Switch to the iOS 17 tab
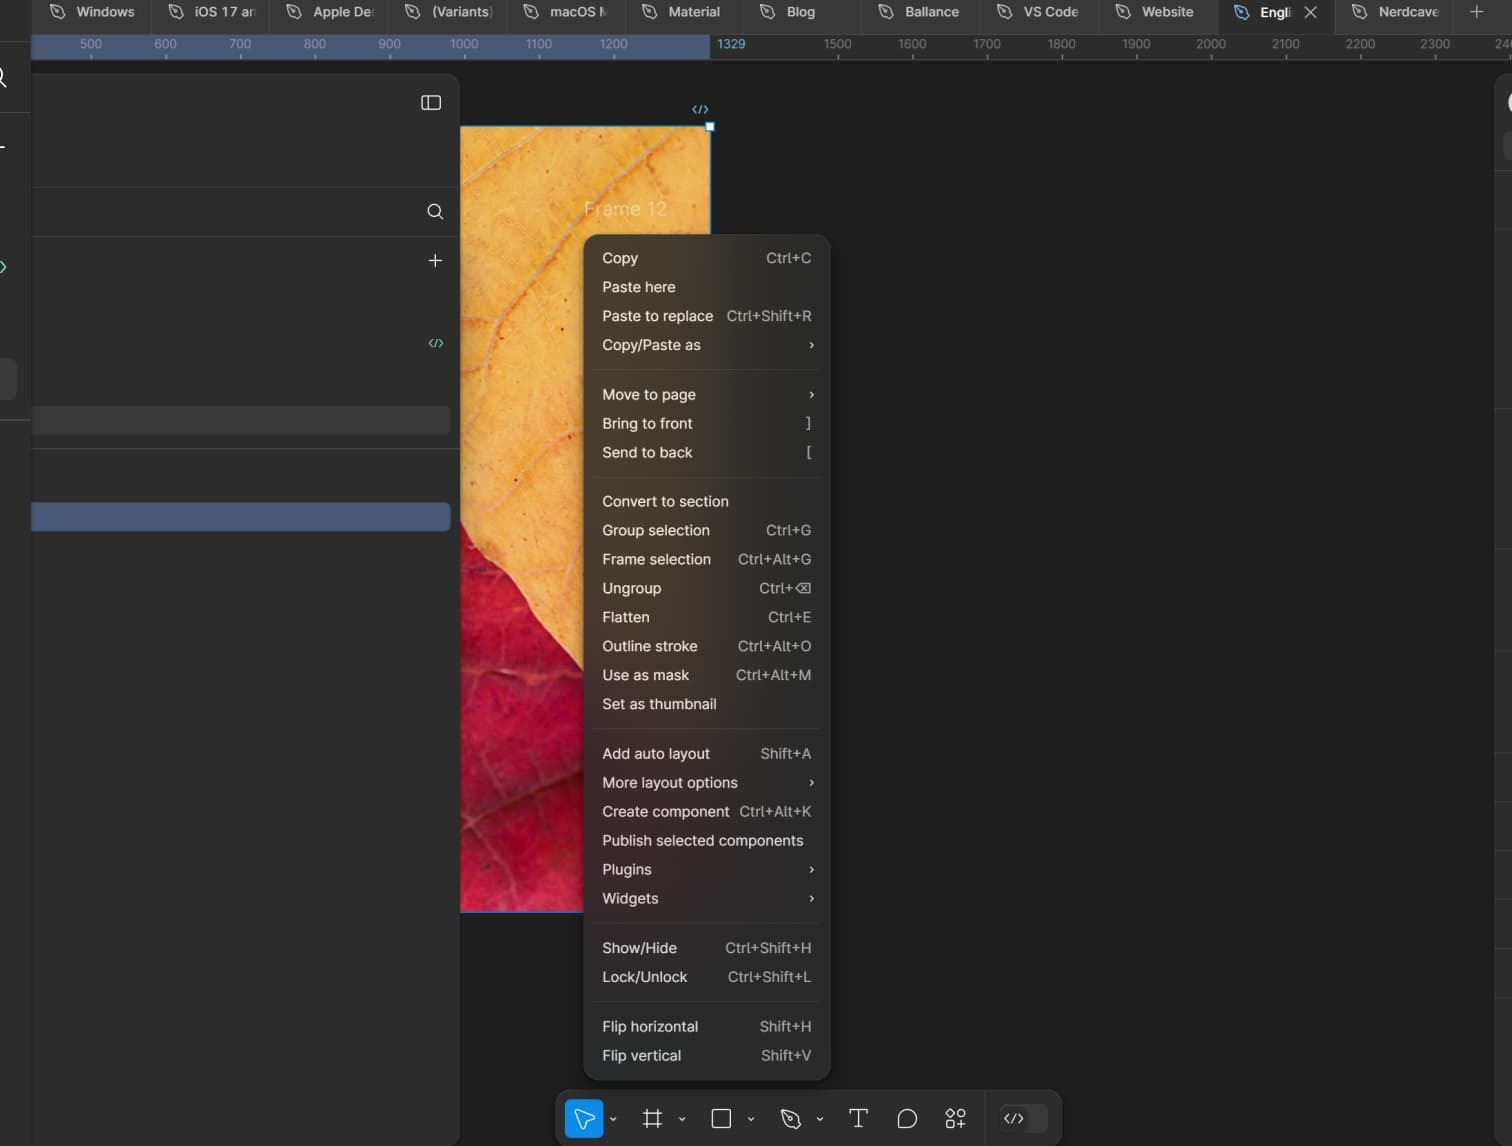Image resolution: width=1512 pixels, height=1146 pixels. (211, 12)
